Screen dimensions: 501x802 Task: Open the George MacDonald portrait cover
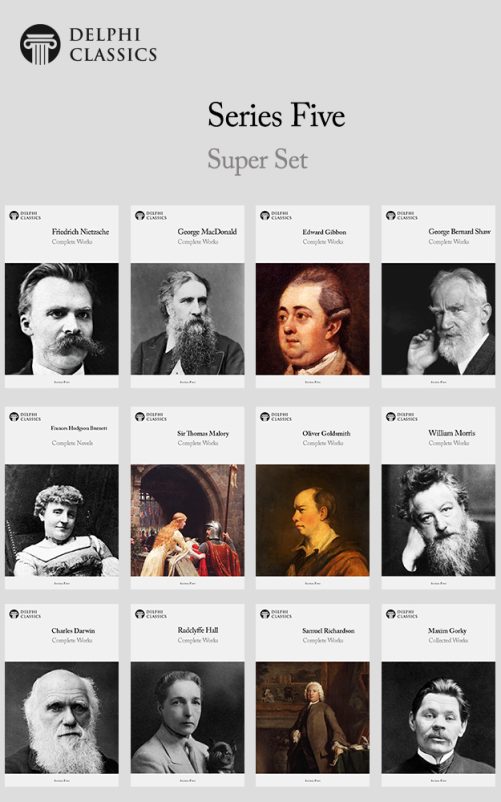(188, 319)
